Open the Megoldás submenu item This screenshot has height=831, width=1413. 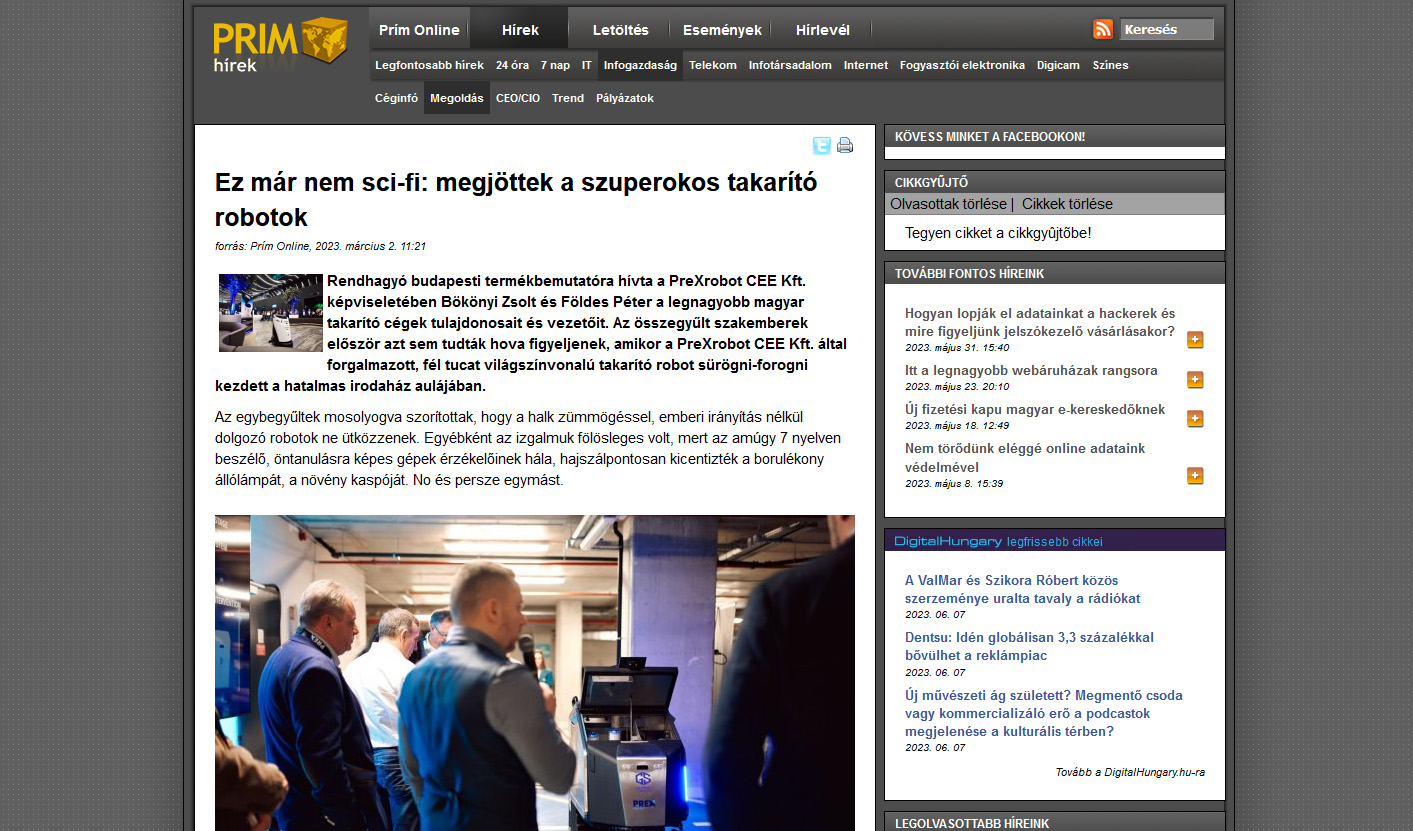click(457, 98)
